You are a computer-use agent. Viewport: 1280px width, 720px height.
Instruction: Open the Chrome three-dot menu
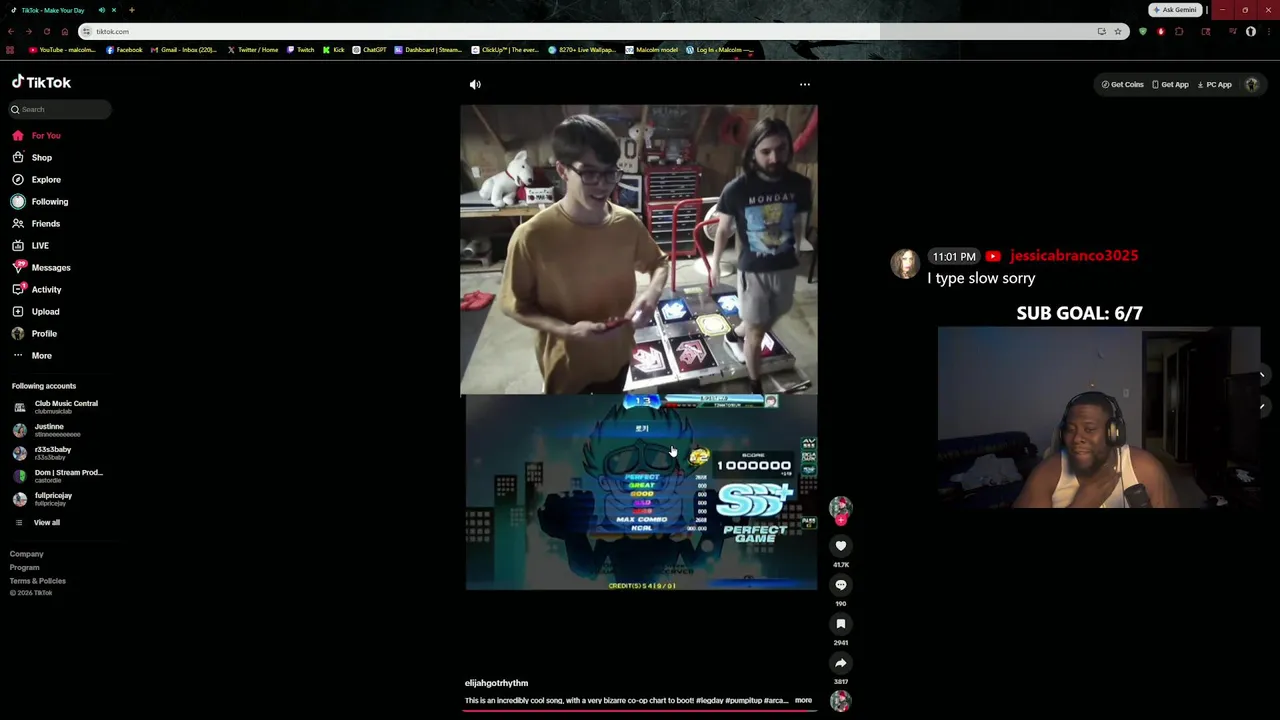tap(1269, 31)
